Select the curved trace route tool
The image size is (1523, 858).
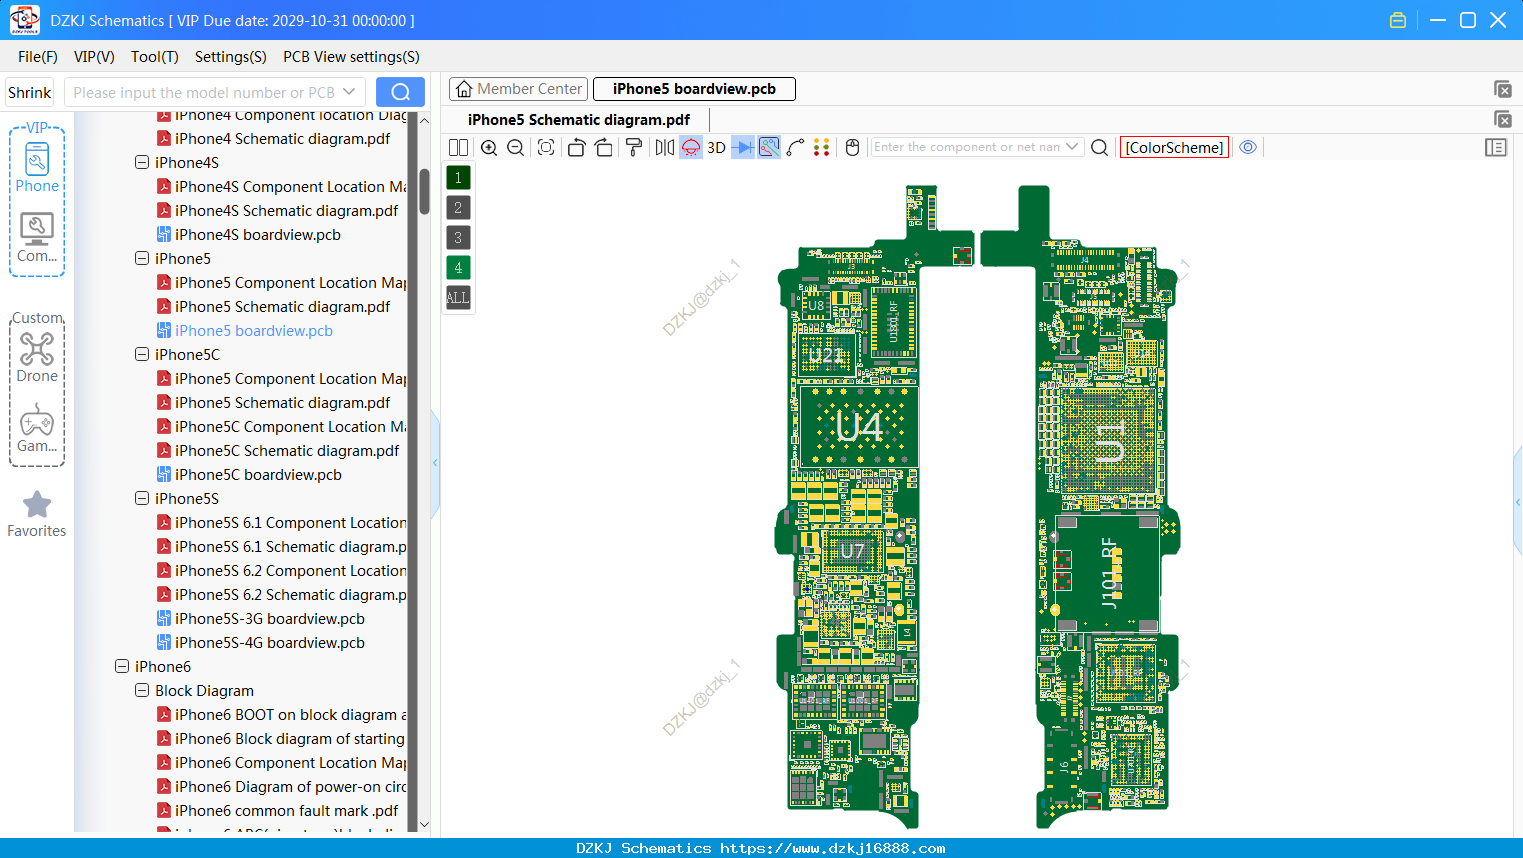tap(796, 147)
